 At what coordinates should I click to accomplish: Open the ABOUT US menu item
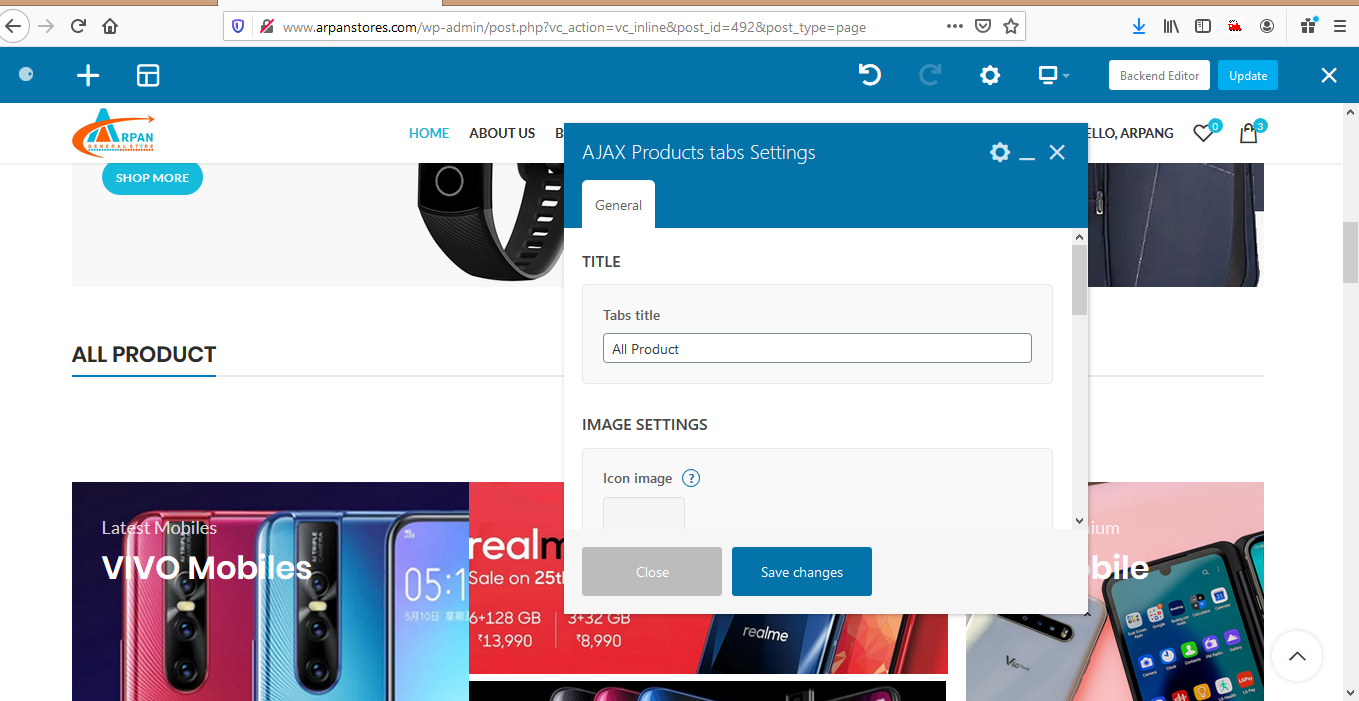pos(502,133)
